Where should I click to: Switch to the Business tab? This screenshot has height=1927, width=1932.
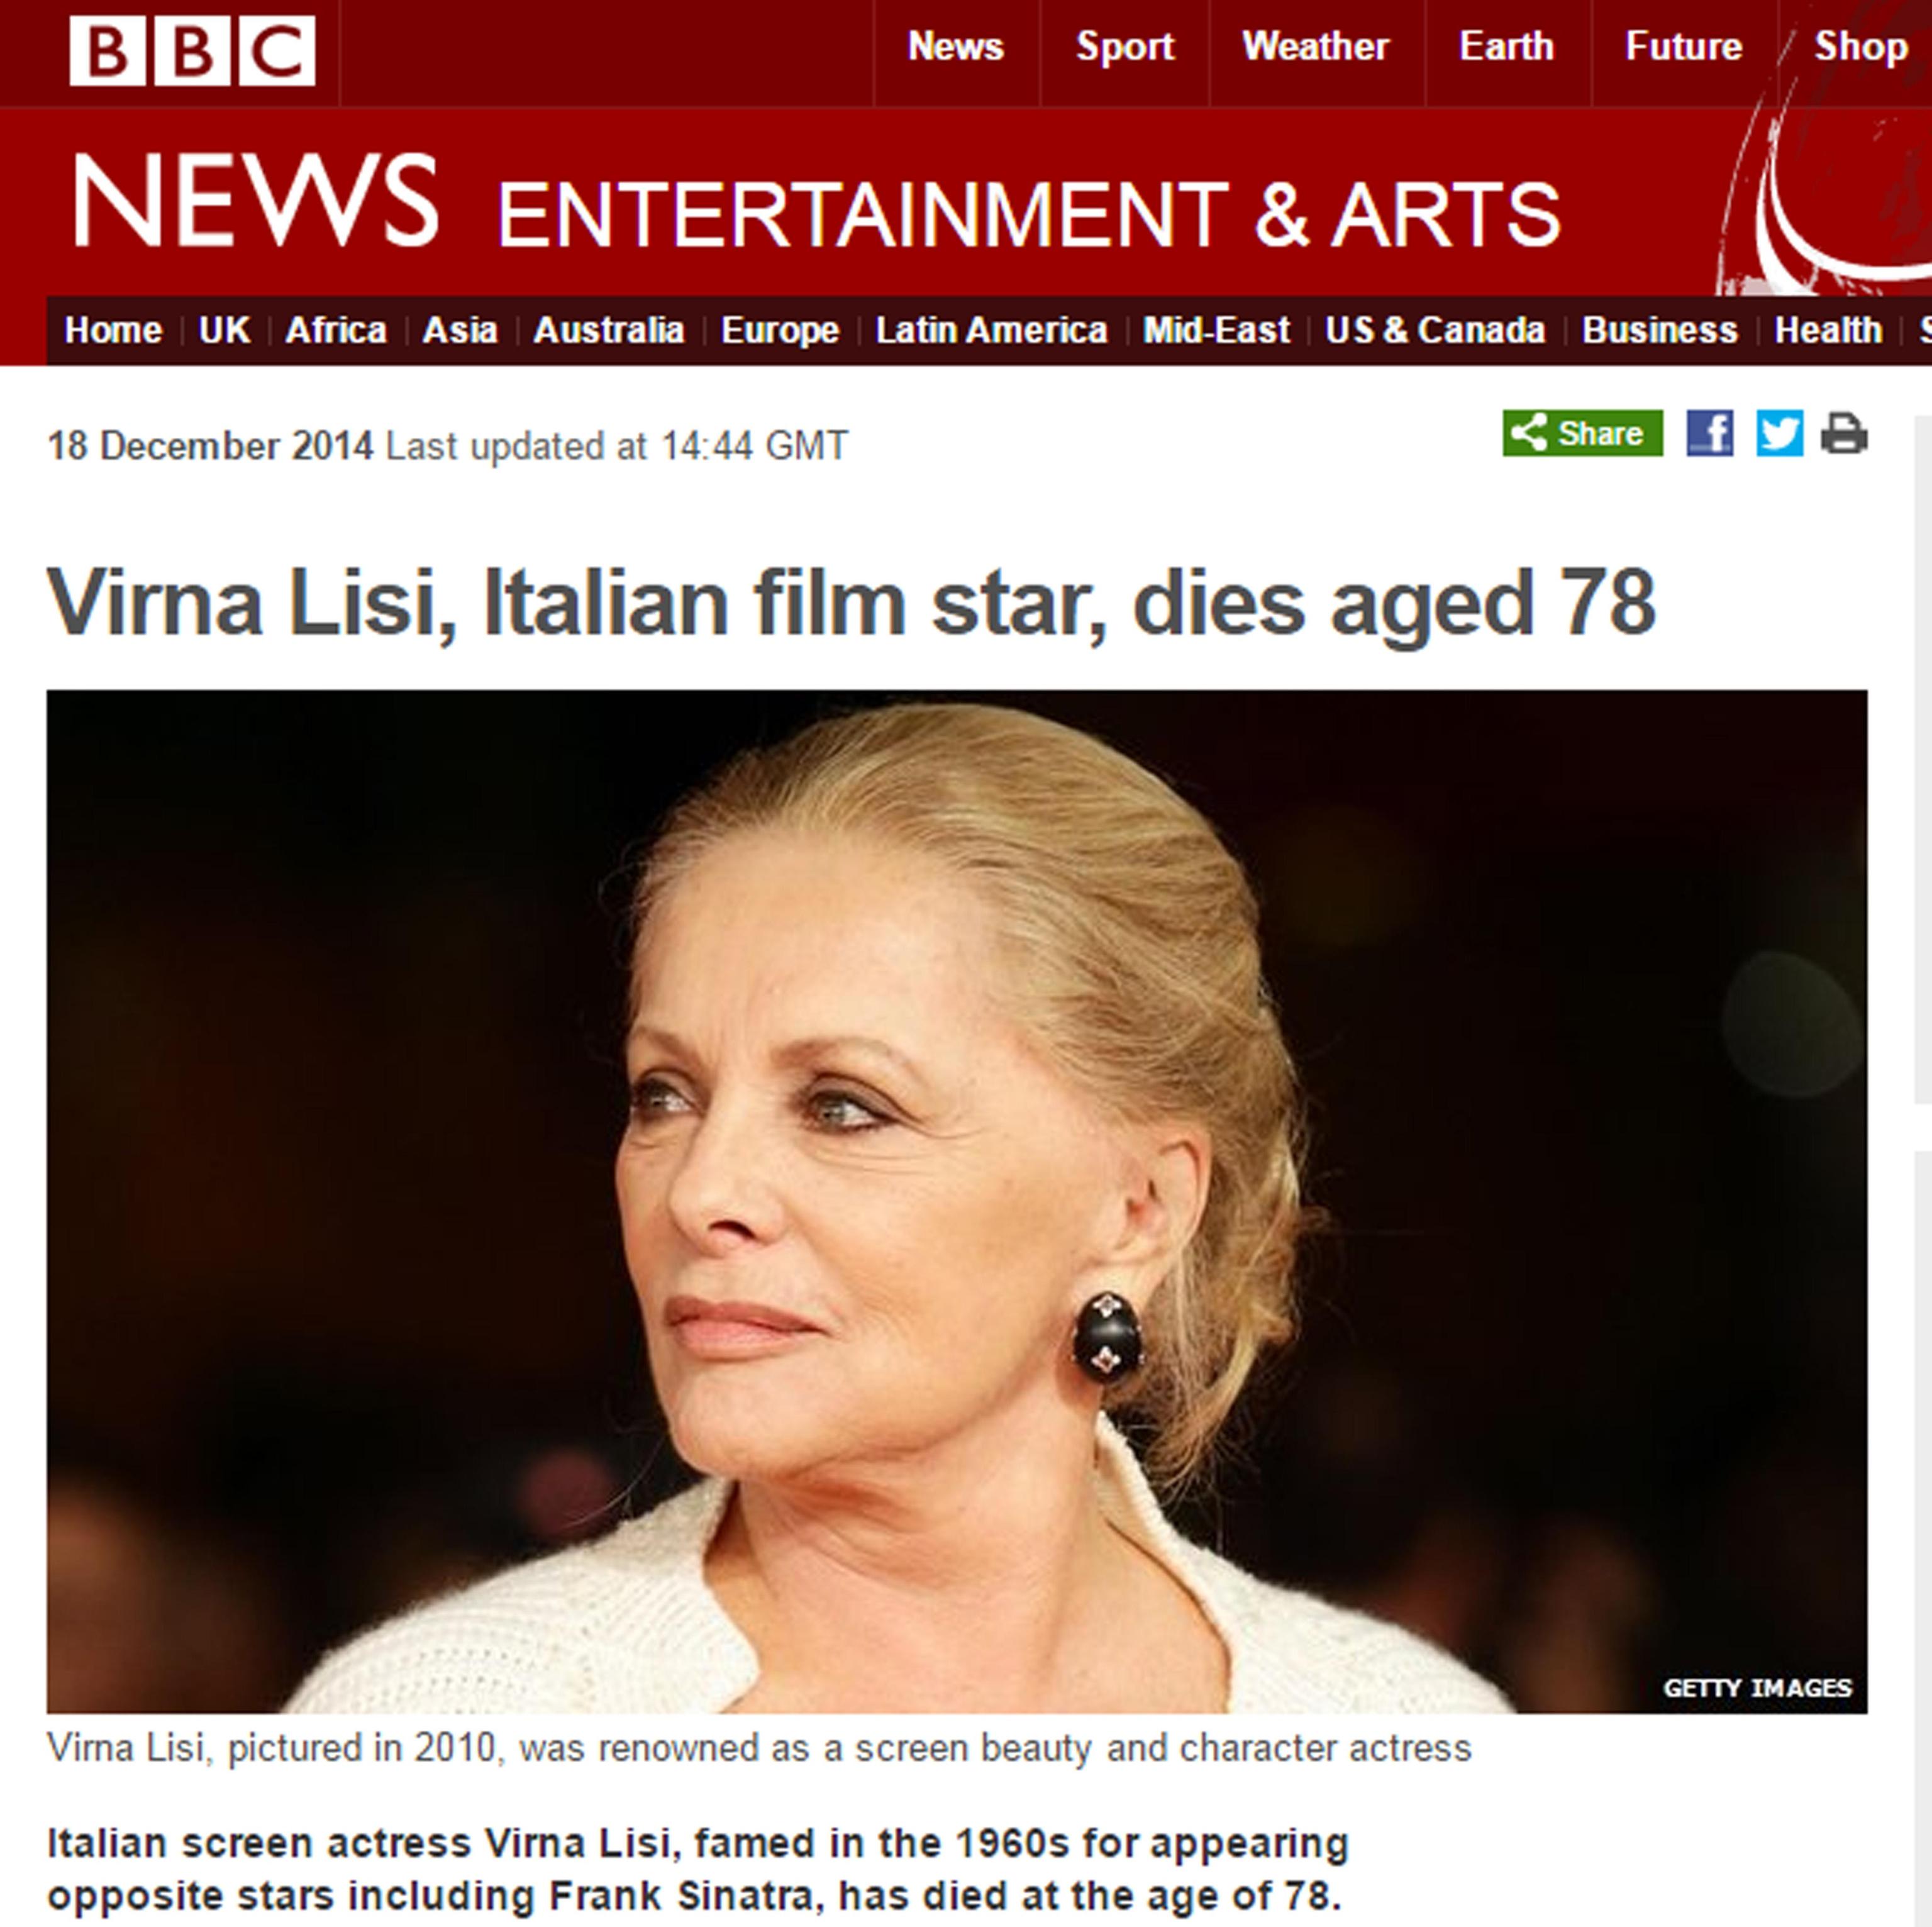[x=1659, y=330]
